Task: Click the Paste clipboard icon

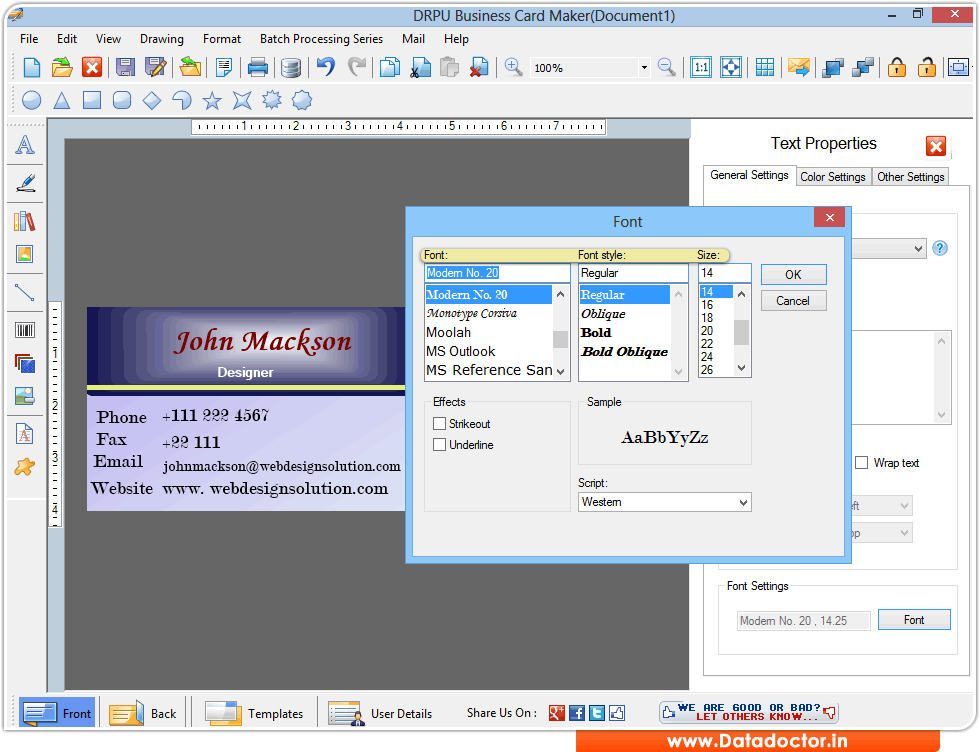Action: (x=449, y=67)
